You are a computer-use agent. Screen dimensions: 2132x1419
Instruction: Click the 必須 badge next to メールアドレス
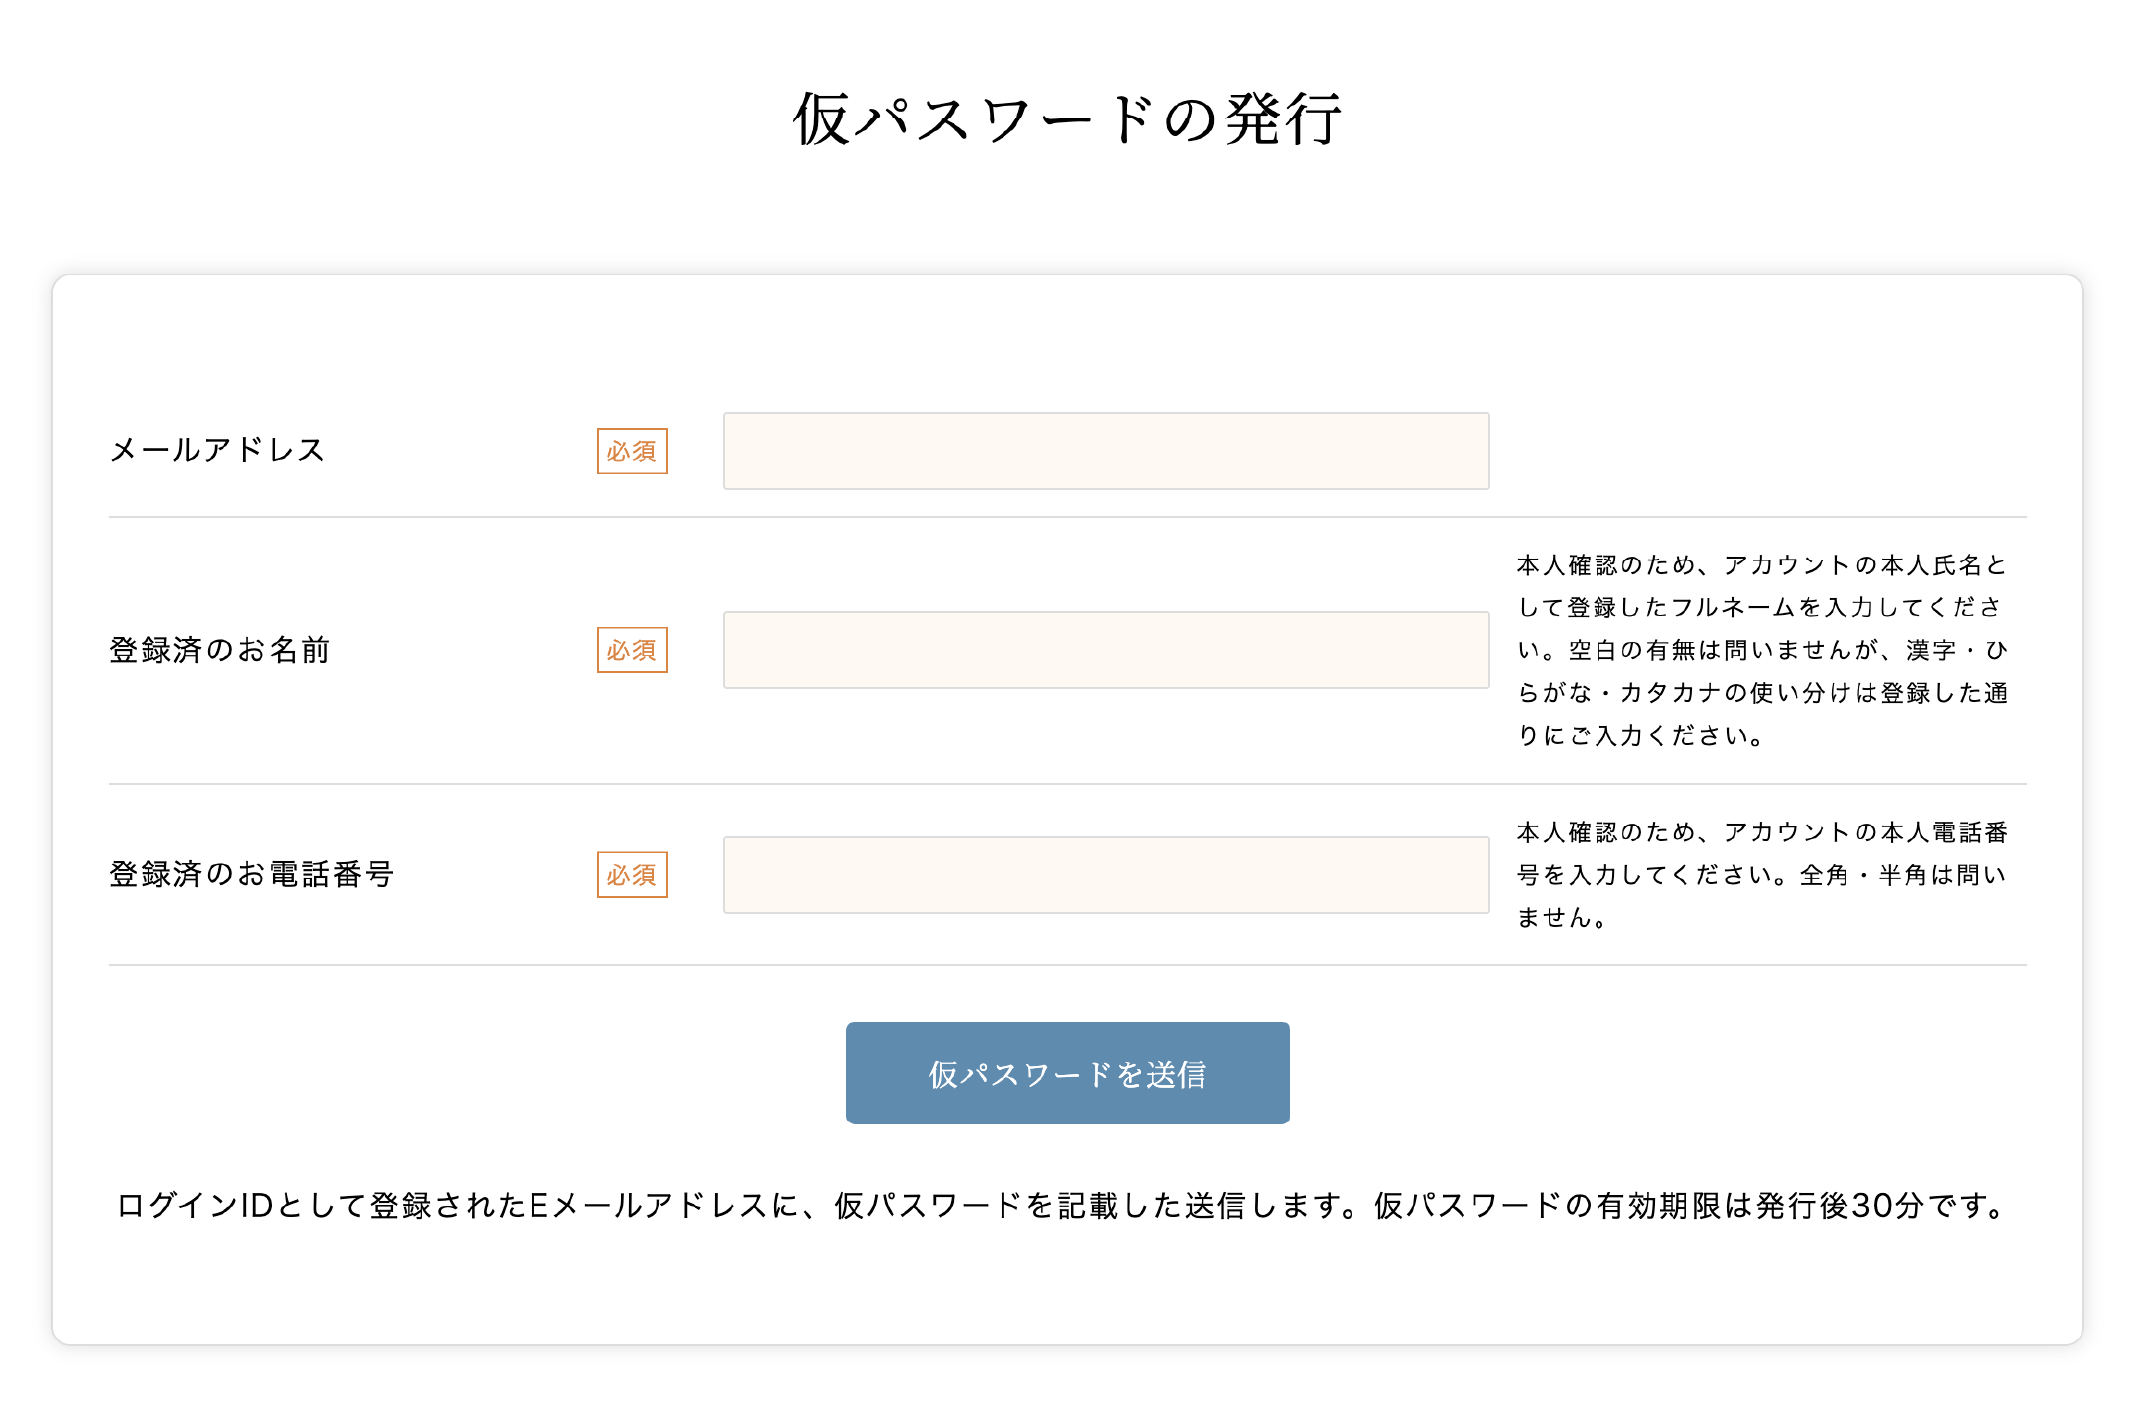pos(630,452)
